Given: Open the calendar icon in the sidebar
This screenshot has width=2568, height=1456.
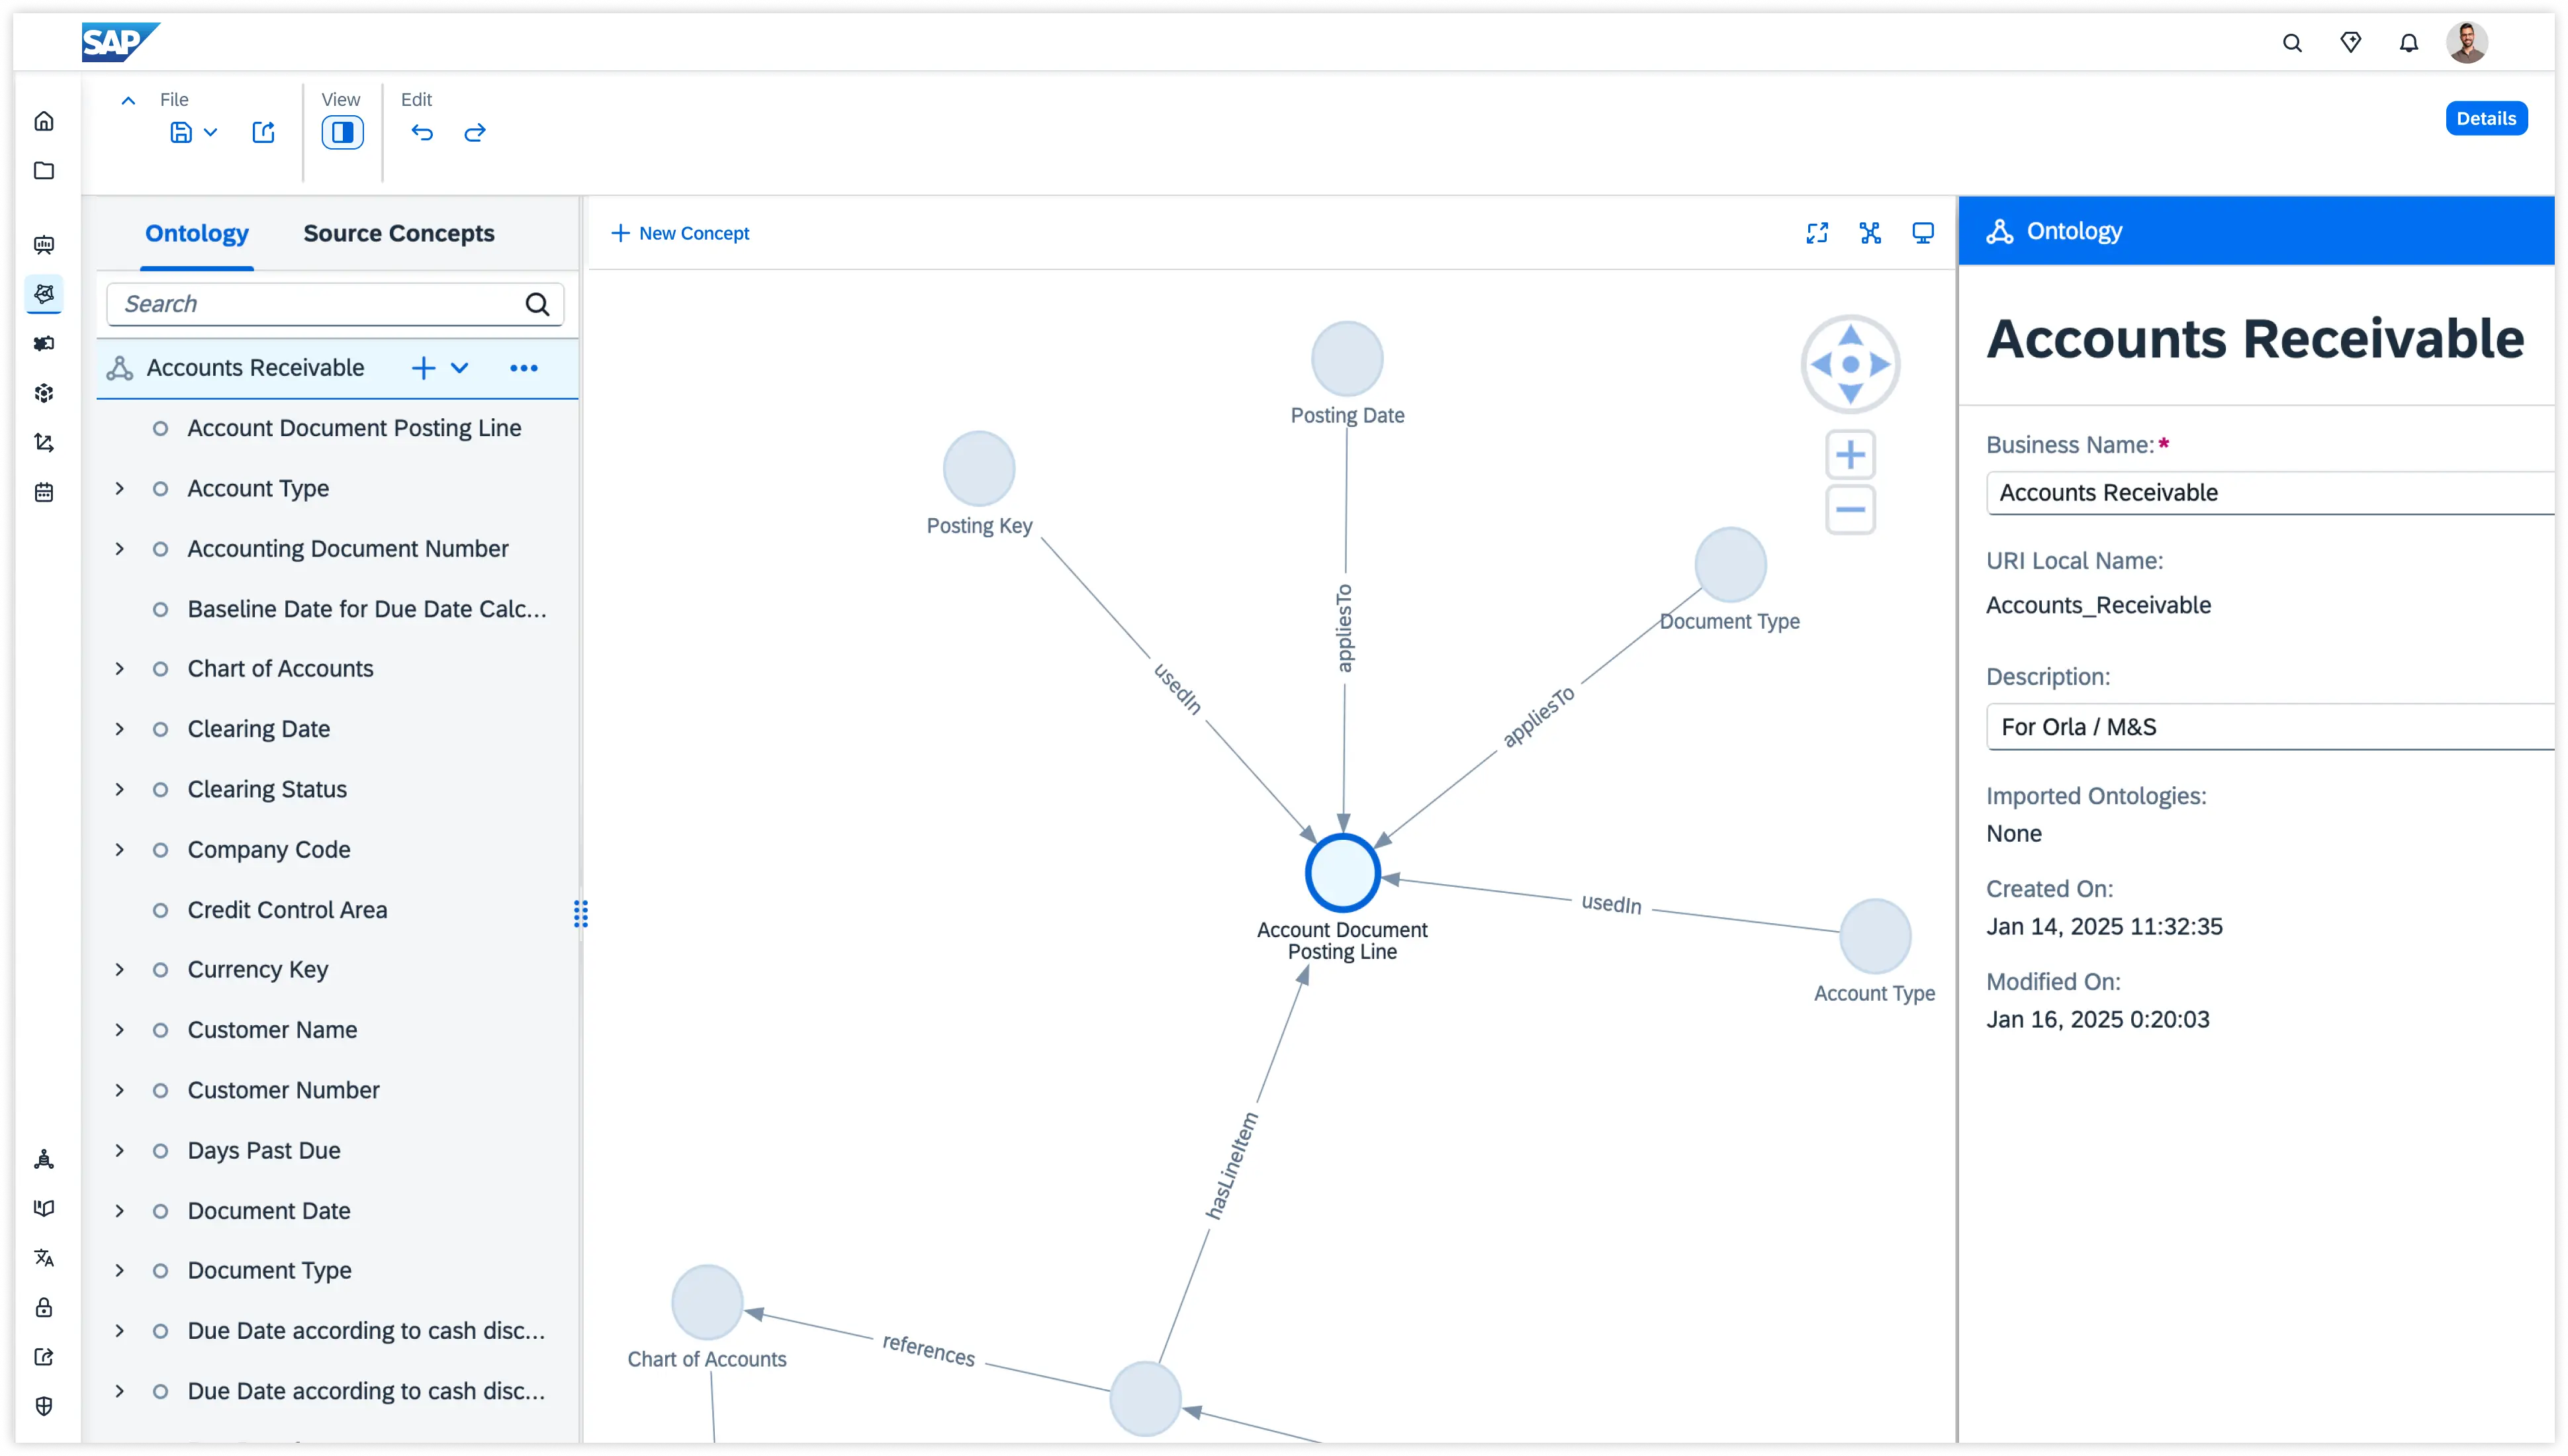Looking at the screenshot, I should pos(44,491).
